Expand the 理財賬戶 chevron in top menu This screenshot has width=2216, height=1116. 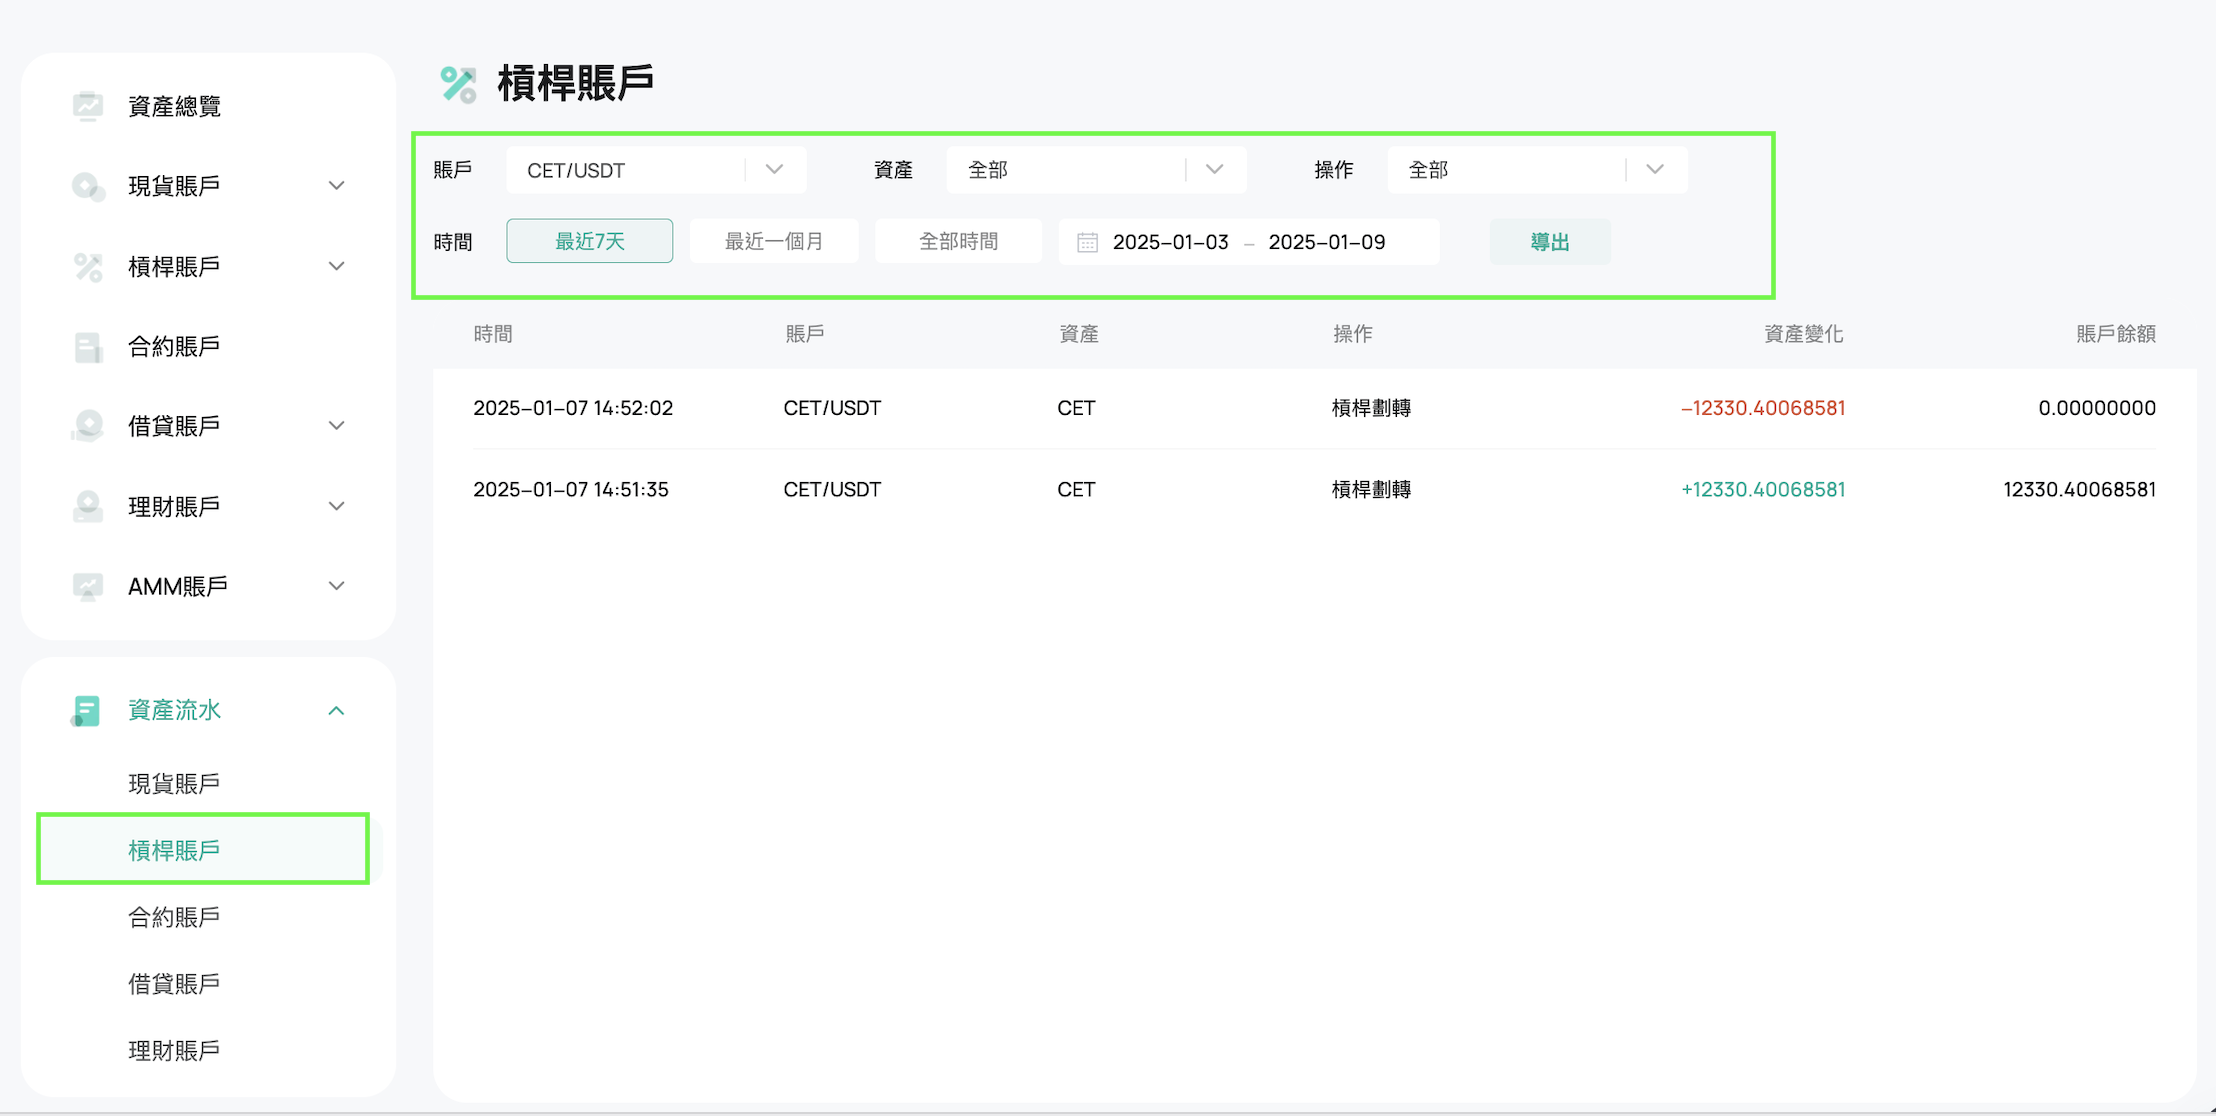point(337,507)
